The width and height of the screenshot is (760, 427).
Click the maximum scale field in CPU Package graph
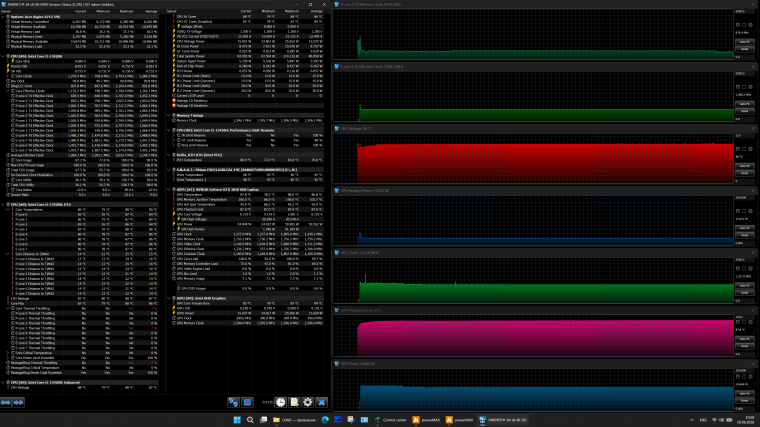(x=744, y=135)
